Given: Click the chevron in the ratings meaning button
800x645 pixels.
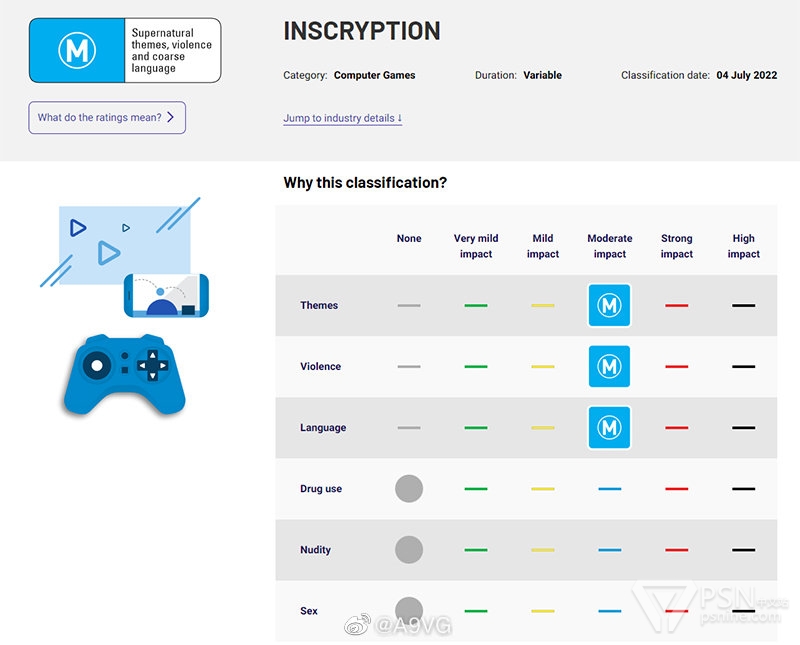Looking at the screenshot, I should tap(171, 118).
